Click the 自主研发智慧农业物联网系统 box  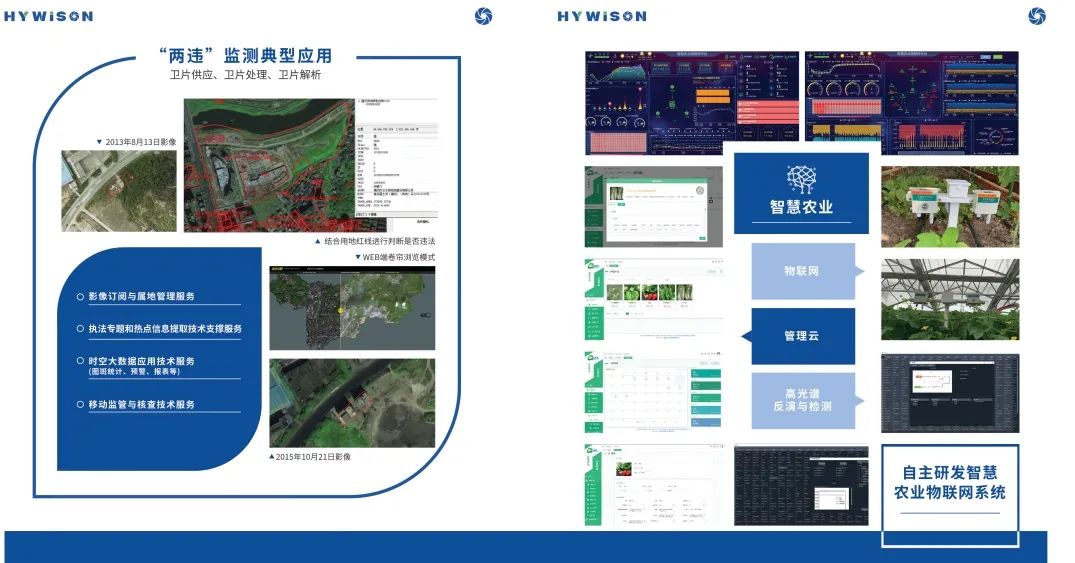(949, 482)
